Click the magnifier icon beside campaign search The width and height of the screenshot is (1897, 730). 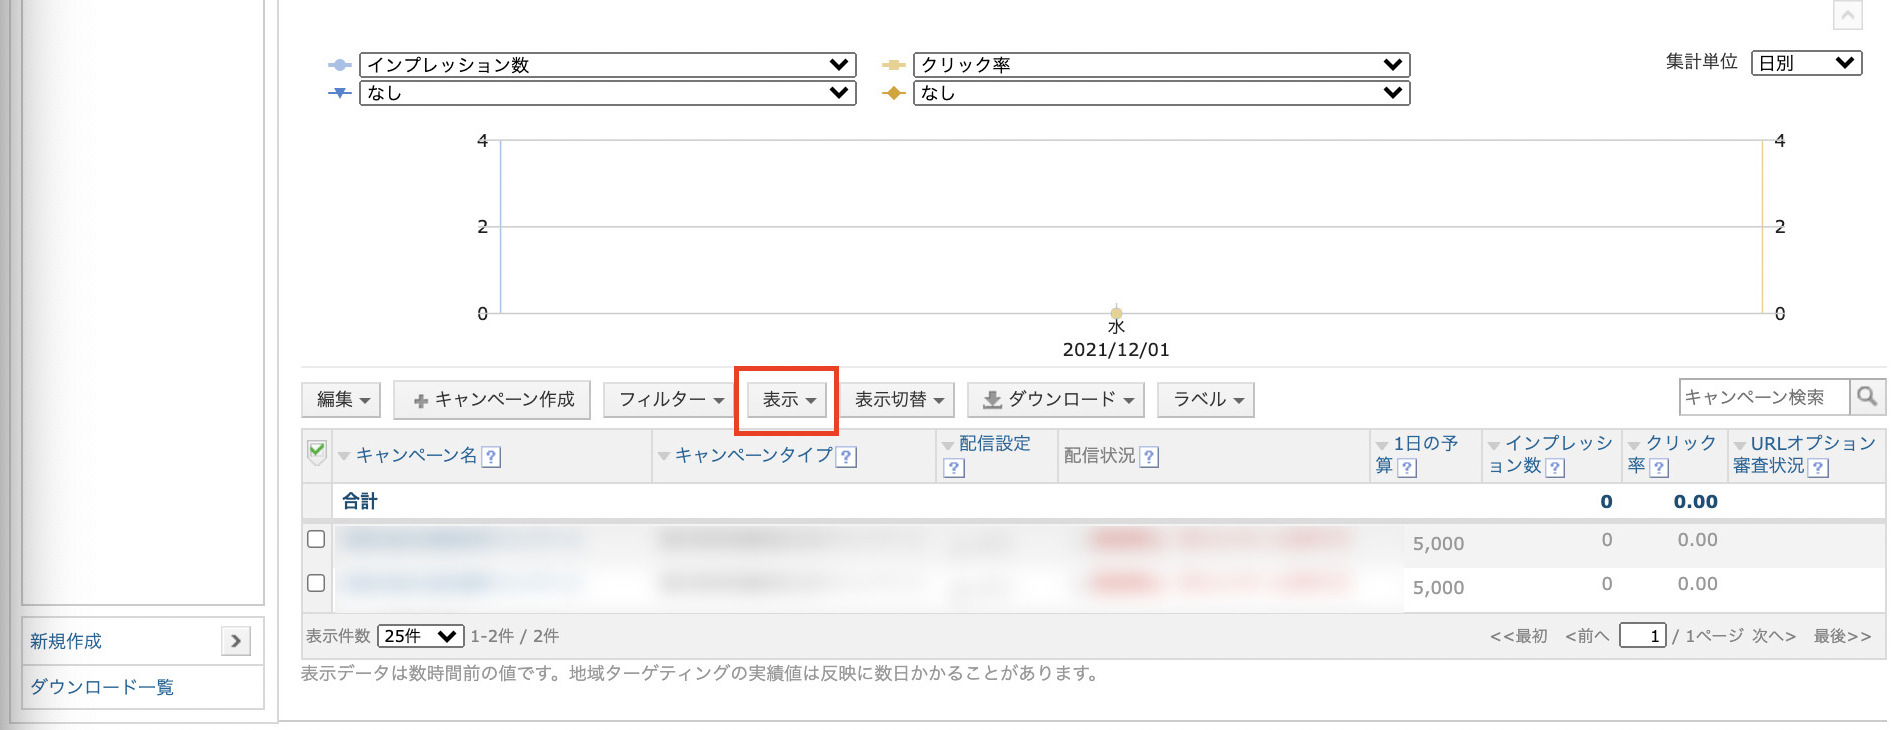coord(1866,397)
